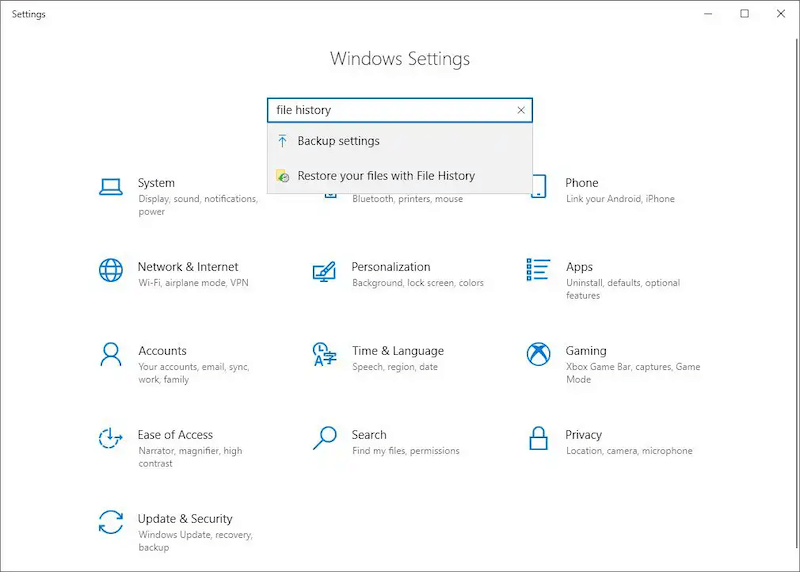This screenshot has width=800, height=572.
Task: Click 'Display, sound, notifications, power' text
Action: click(x=198, y=205)
